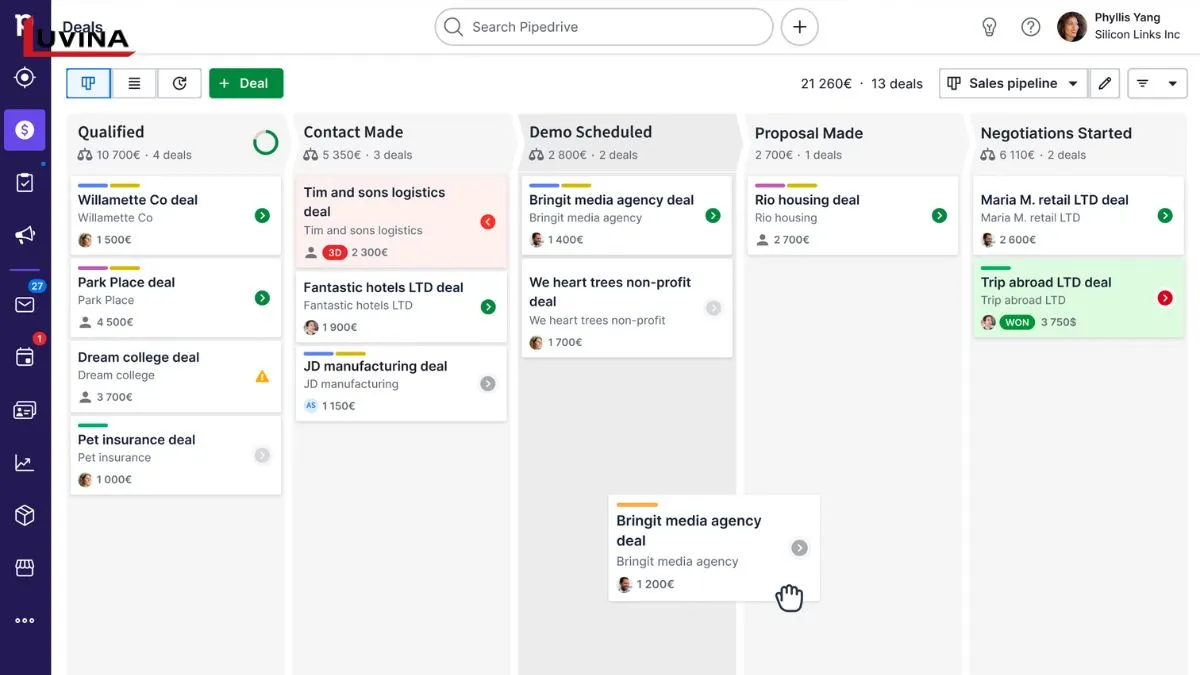This screenshot has width=1200, height=675.
Task: Open the more options ellipsis menu
Action: [25, 621]
